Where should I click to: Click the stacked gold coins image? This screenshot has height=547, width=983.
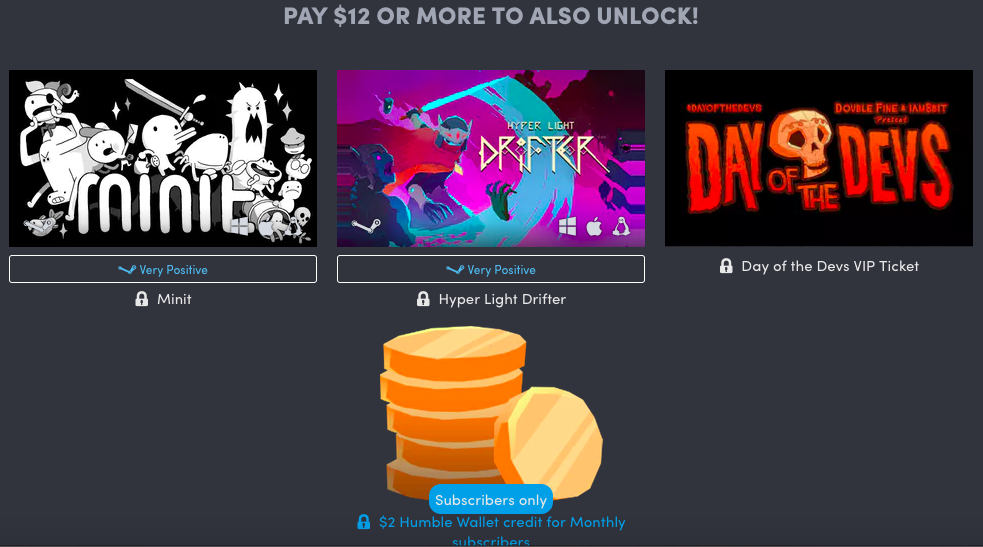point(491,410)
